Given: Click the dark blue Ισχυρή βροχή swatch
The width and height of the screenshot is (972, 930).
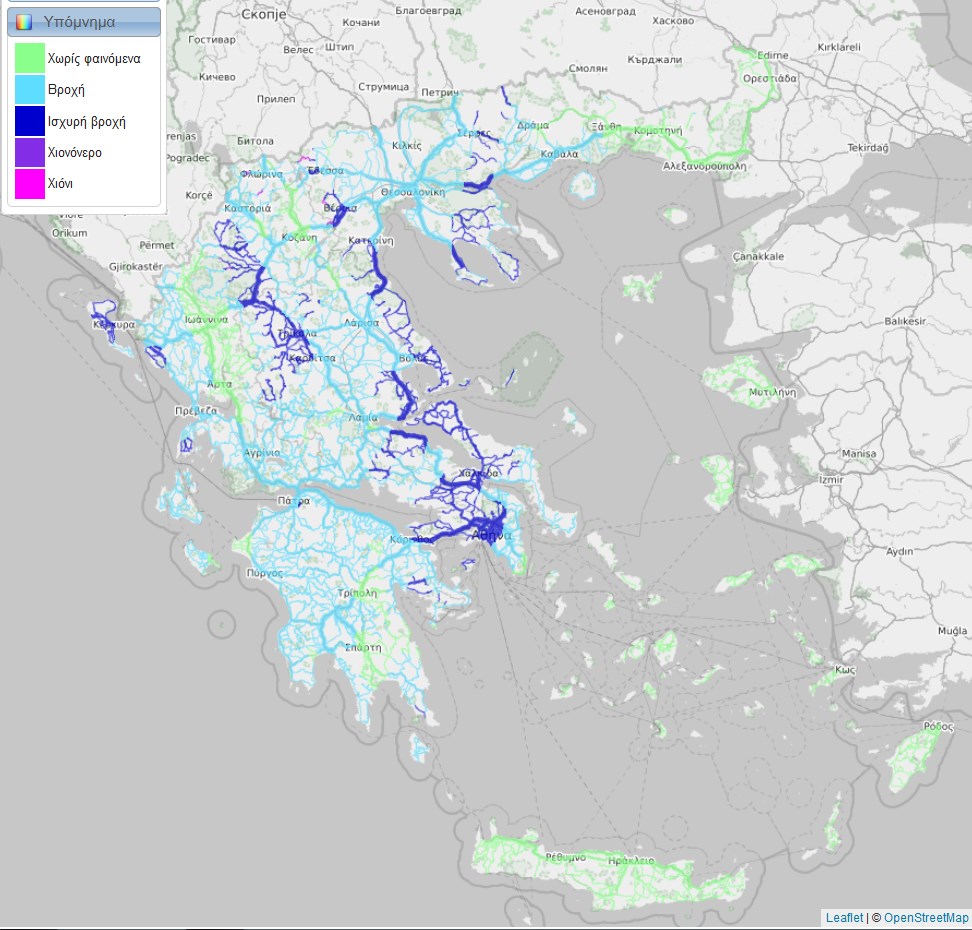Looking at the screenshot, I should [30, 121].
